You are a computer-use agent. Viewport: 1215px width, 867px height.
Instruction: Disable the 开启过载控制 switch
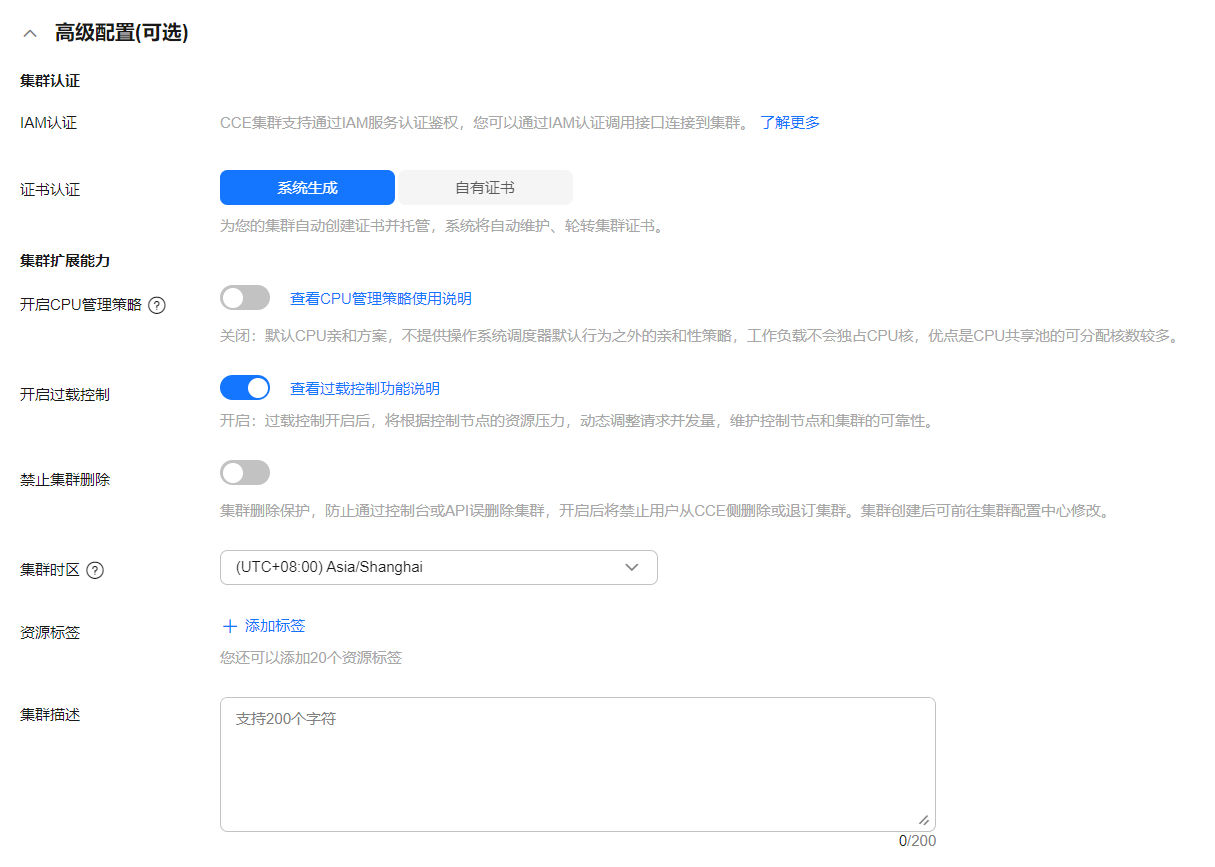(x=245, y=387)
